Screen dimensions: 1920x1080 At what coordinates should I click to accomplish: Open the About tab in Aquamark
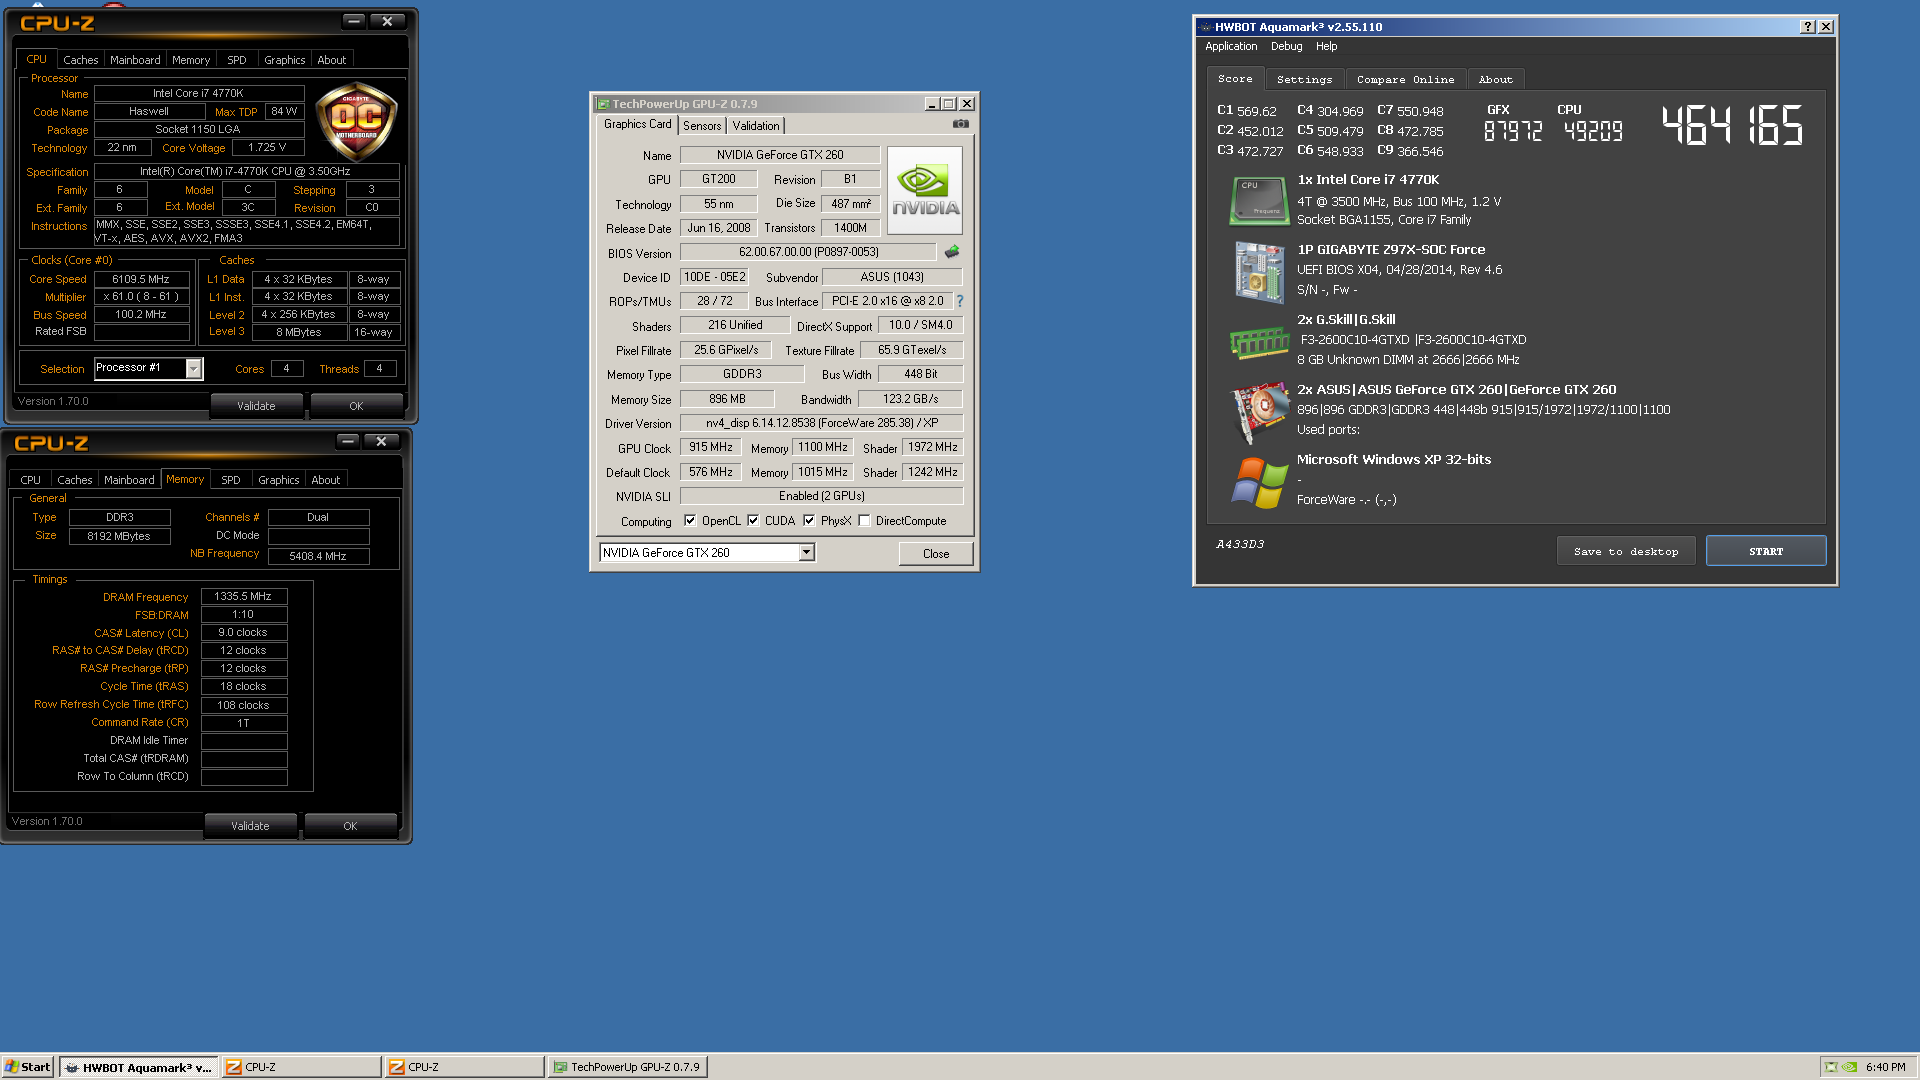(x=1495, y=79)
